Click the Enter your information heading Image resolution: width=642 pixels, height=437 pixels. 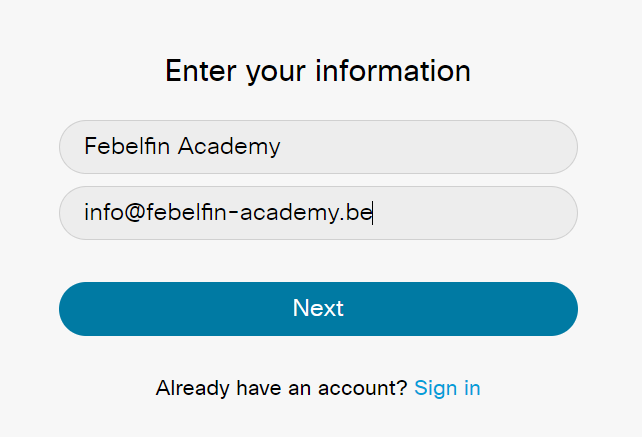[x=318, y=71]
